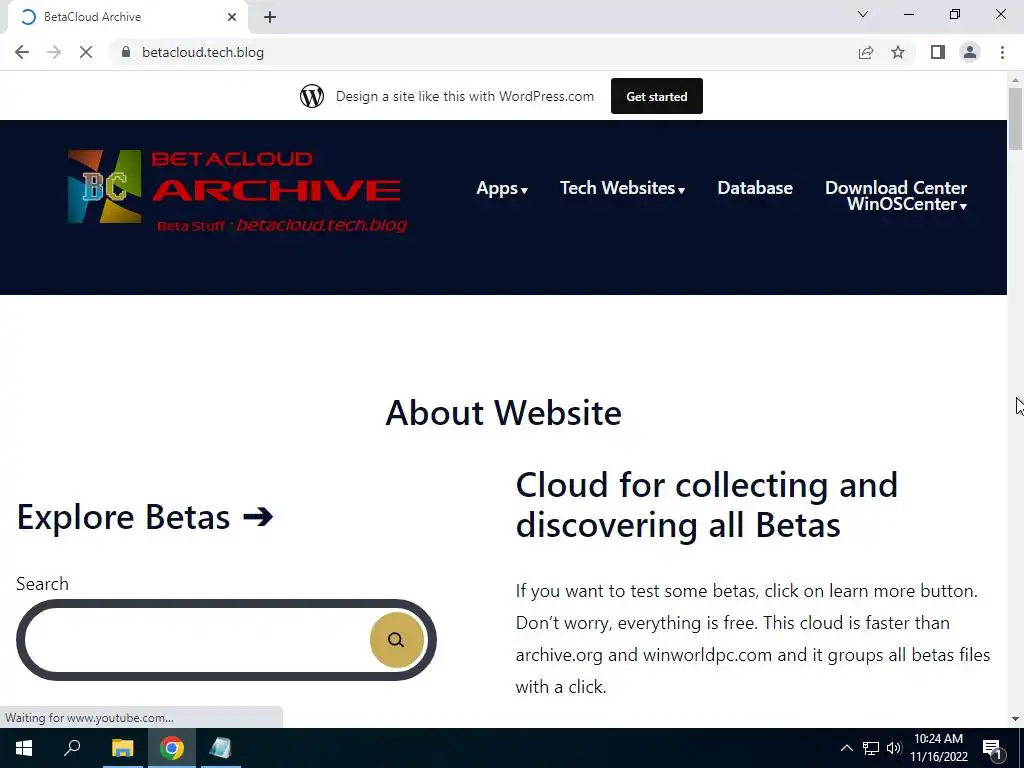Click the WordPress logo icon
The width and height of the screenshot is (1024, 768).
point(312,96)
